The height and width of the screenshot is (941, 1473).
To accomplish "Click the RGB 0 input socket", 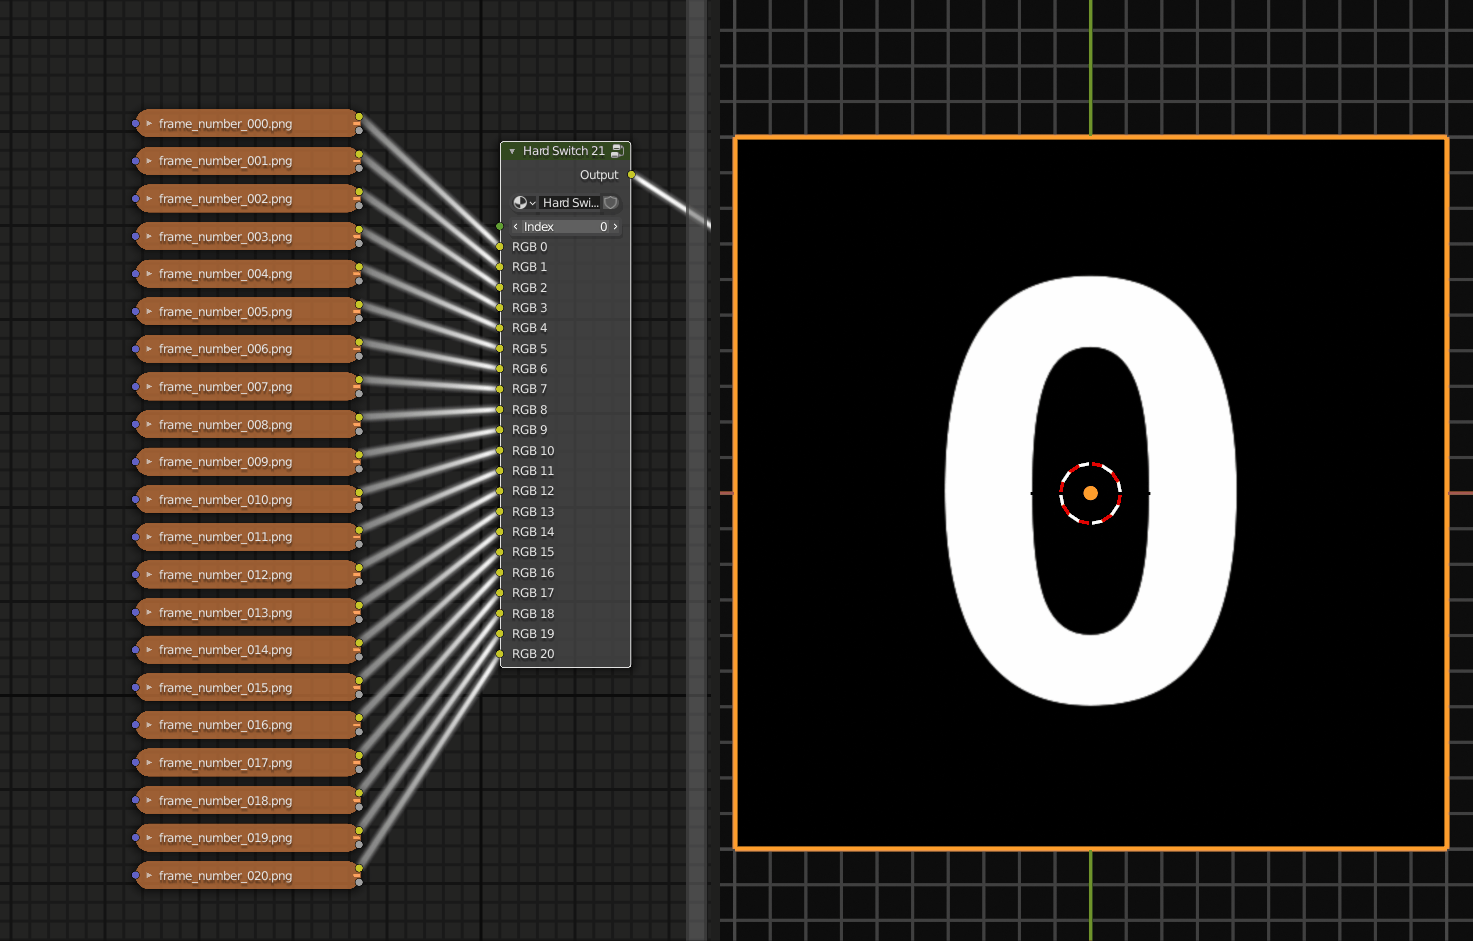I will 500,247.
